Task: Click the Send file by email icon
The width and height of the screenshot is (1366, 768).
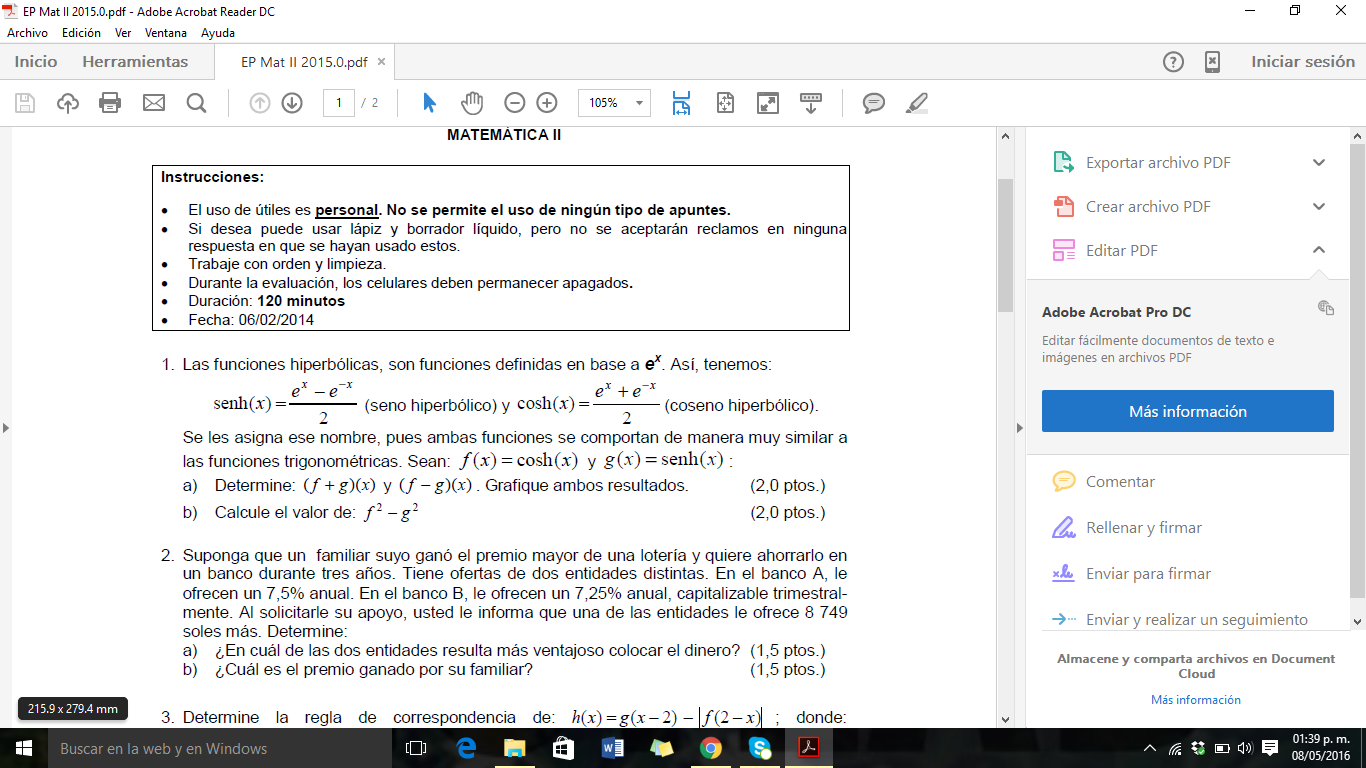Action: pos(153,103)
